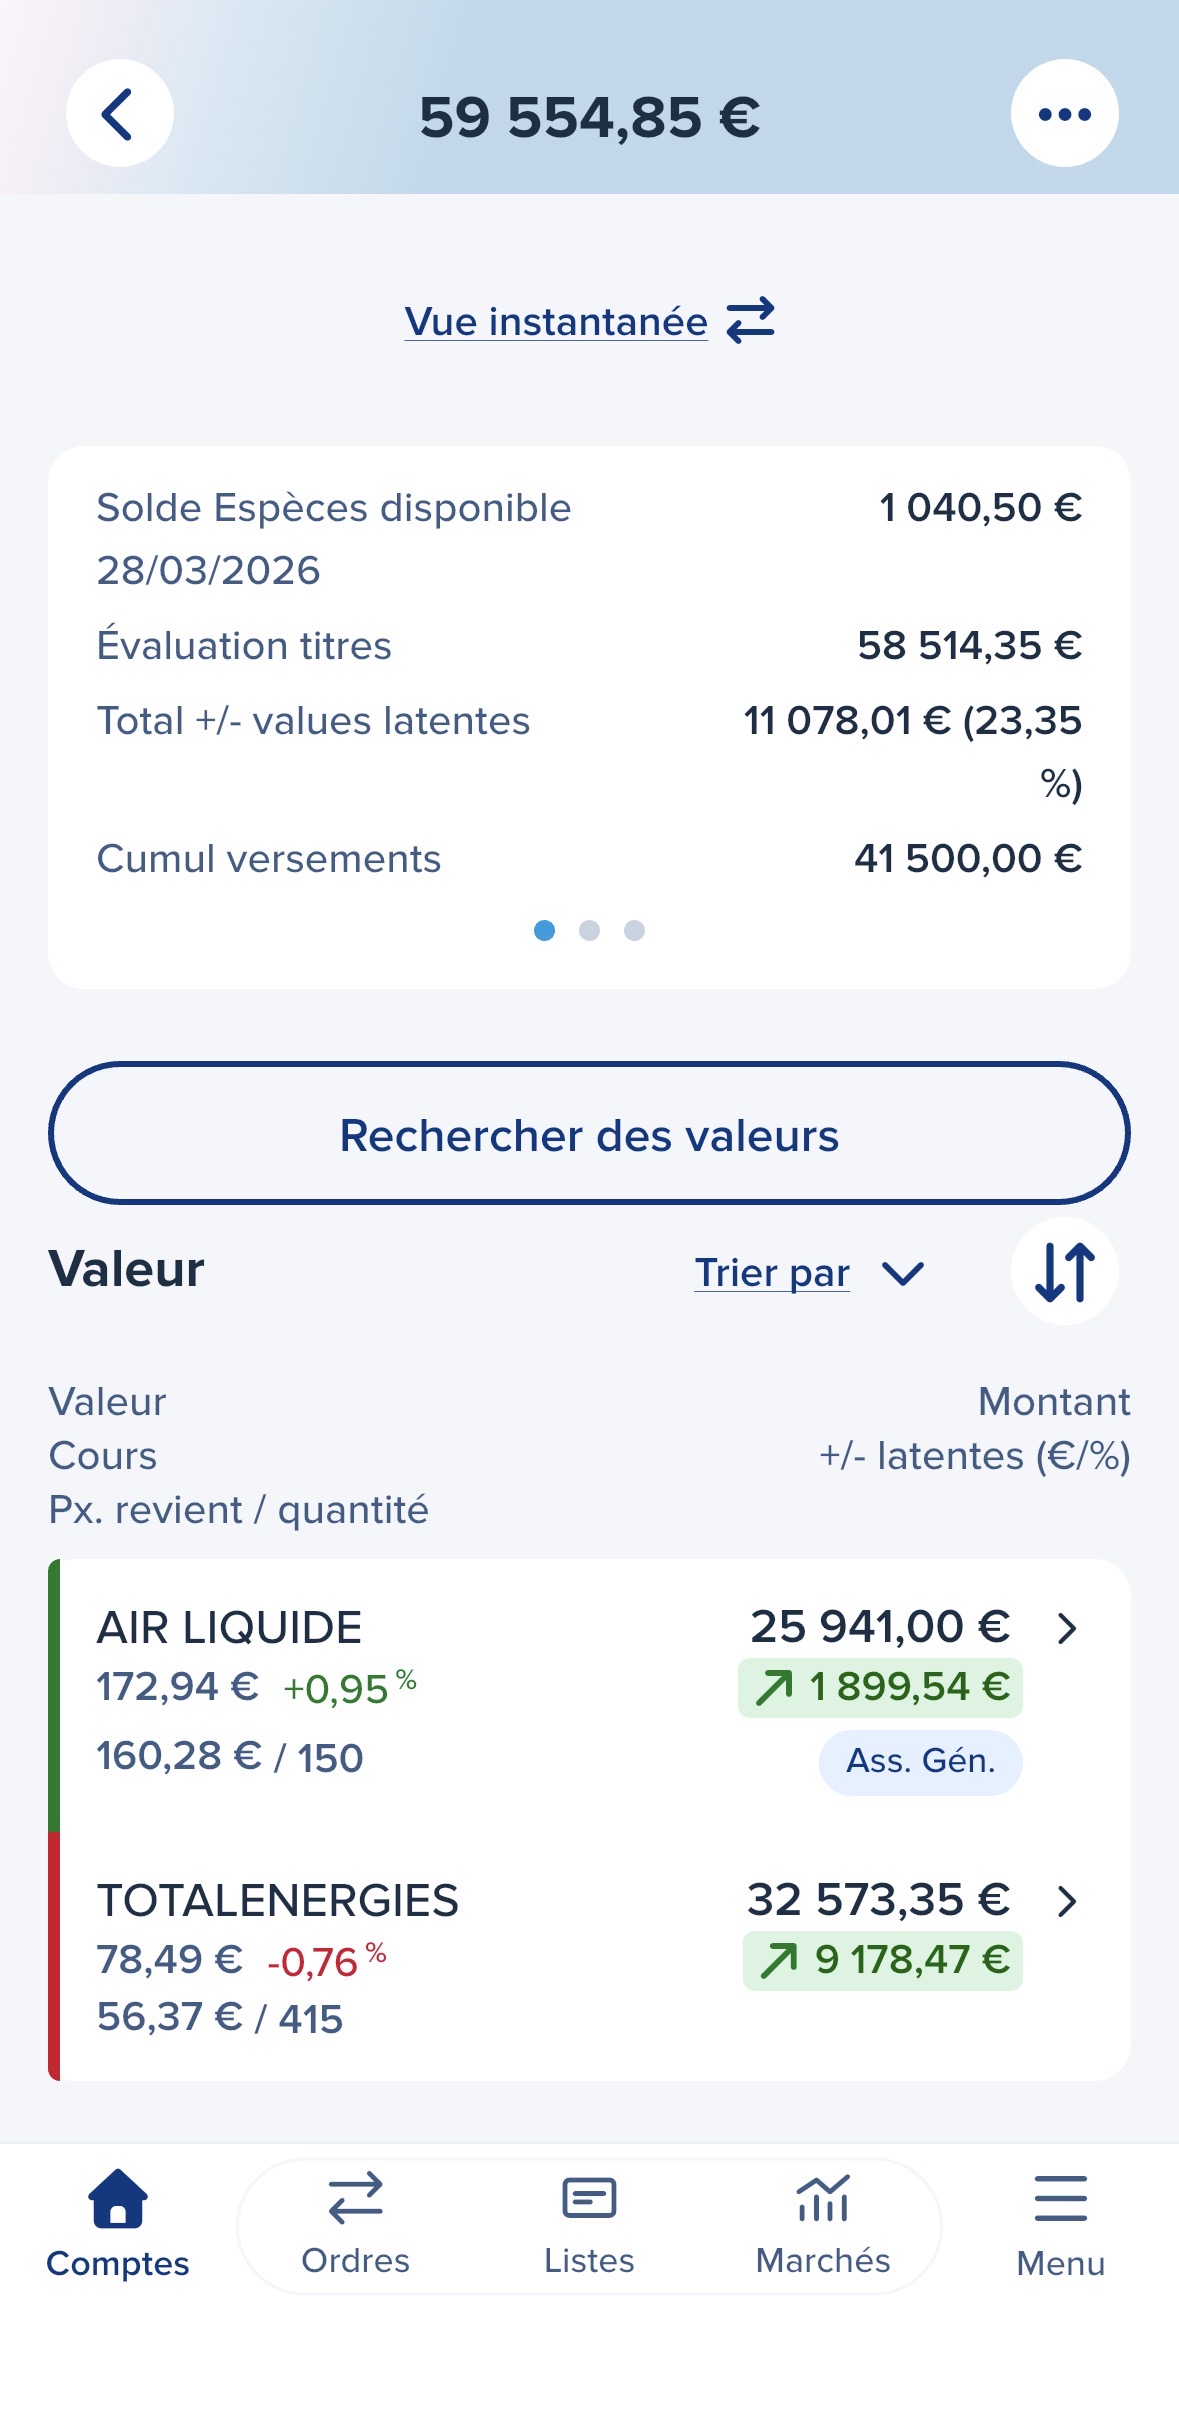Open TotalEnergies details chevron

coord(1067,1901)
